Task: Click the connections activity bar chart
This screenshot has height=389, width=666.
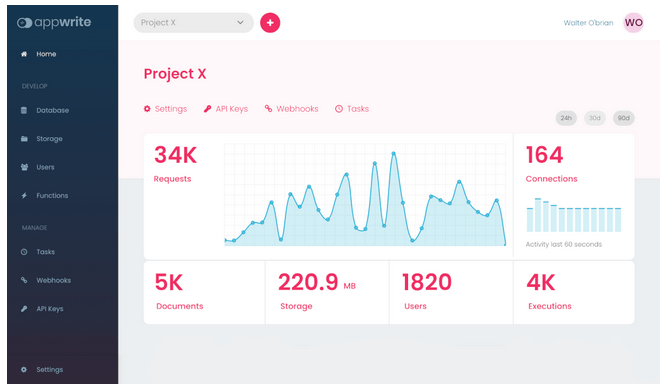Action: click(574, 214)
